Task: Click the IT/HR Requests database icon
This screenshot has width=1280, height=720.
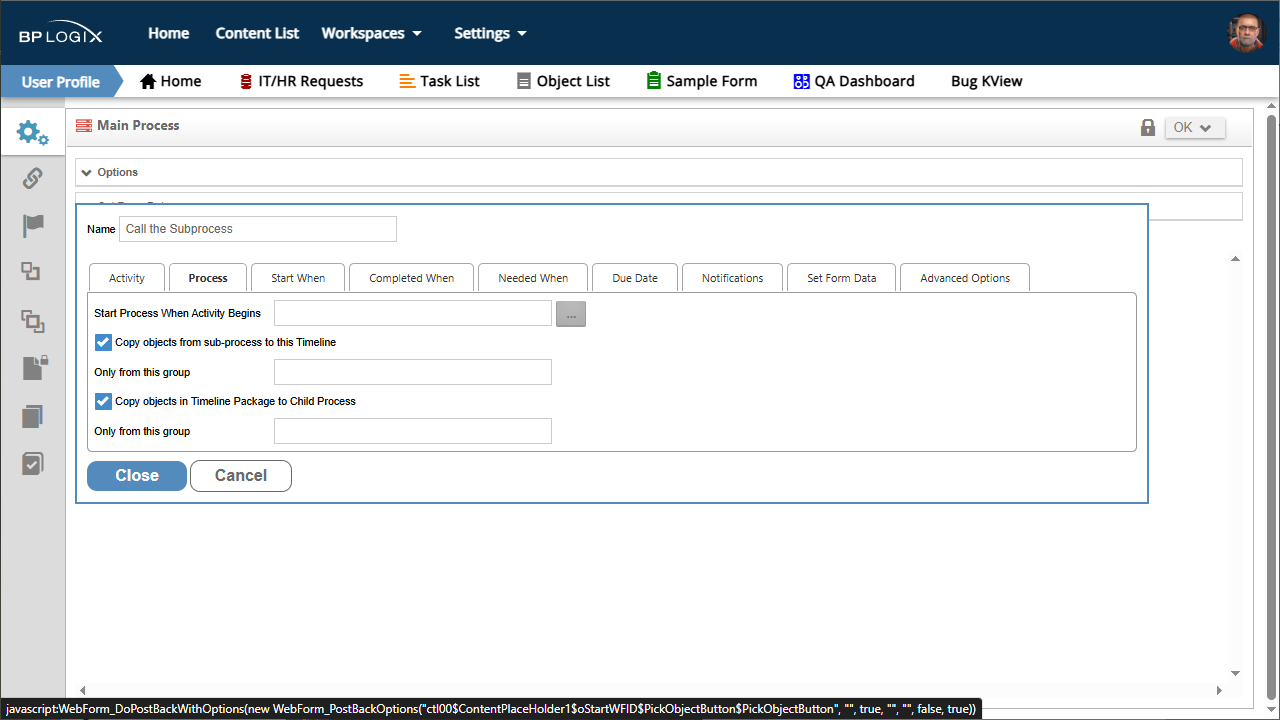Action: 246,81
